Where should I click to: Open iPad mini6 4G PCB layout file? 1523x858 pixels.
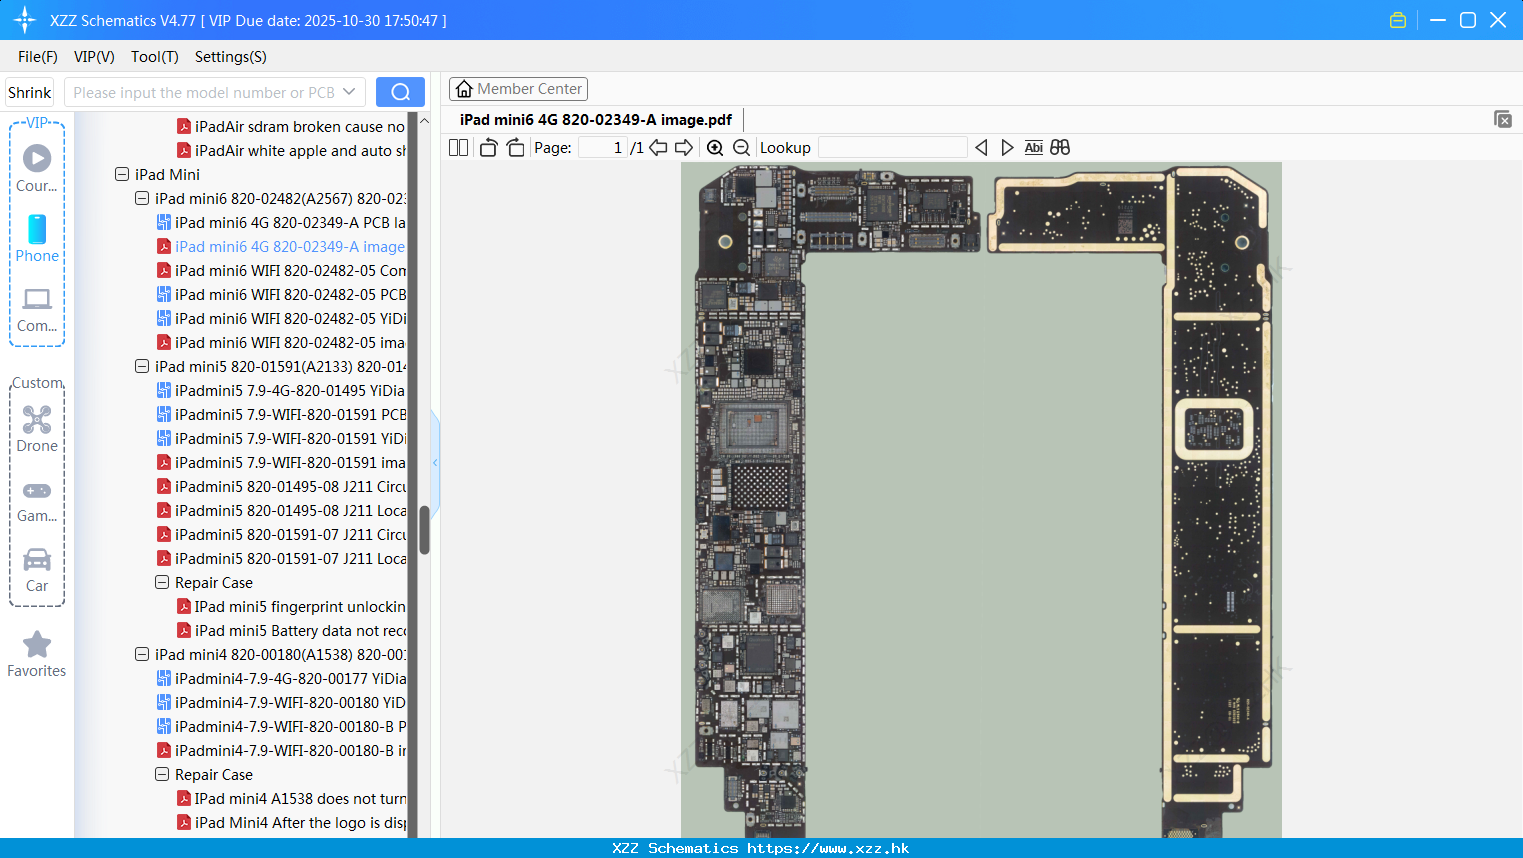pos(290,222)
